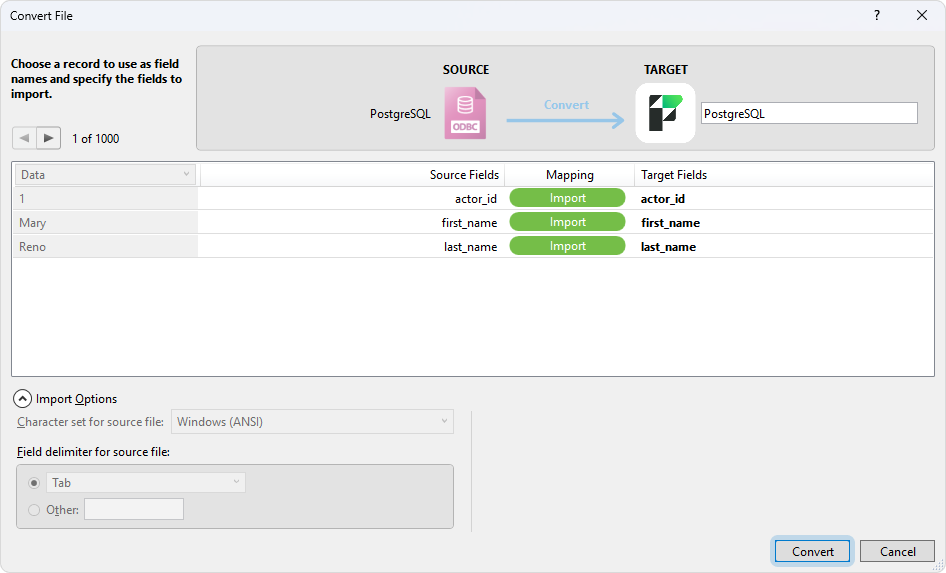Toggle Import mapping for actor_id

pyautogui.click(x=567, y=198)
